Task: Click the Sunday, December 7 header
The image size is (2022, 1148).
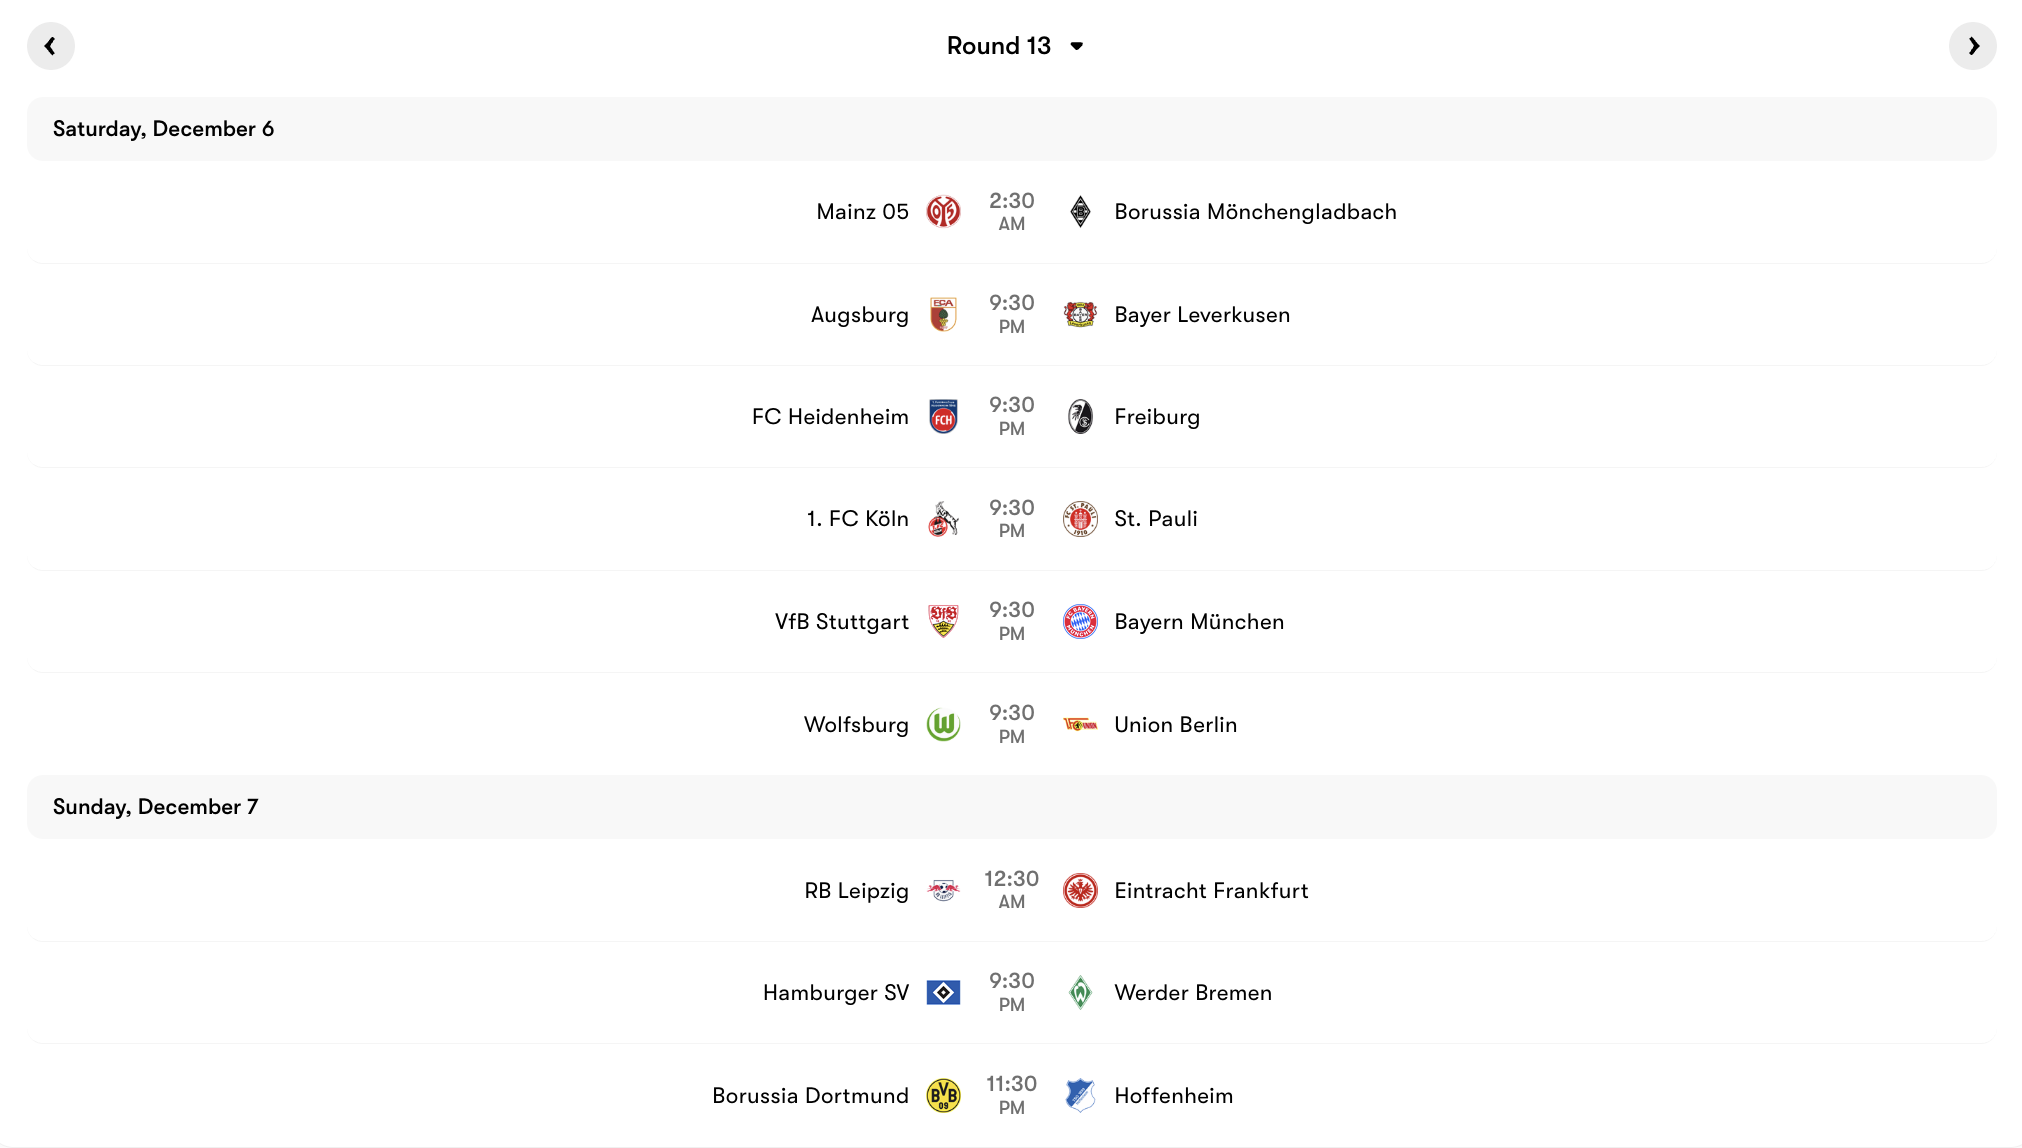Action: pyautogui.click(x=157, y=806)
